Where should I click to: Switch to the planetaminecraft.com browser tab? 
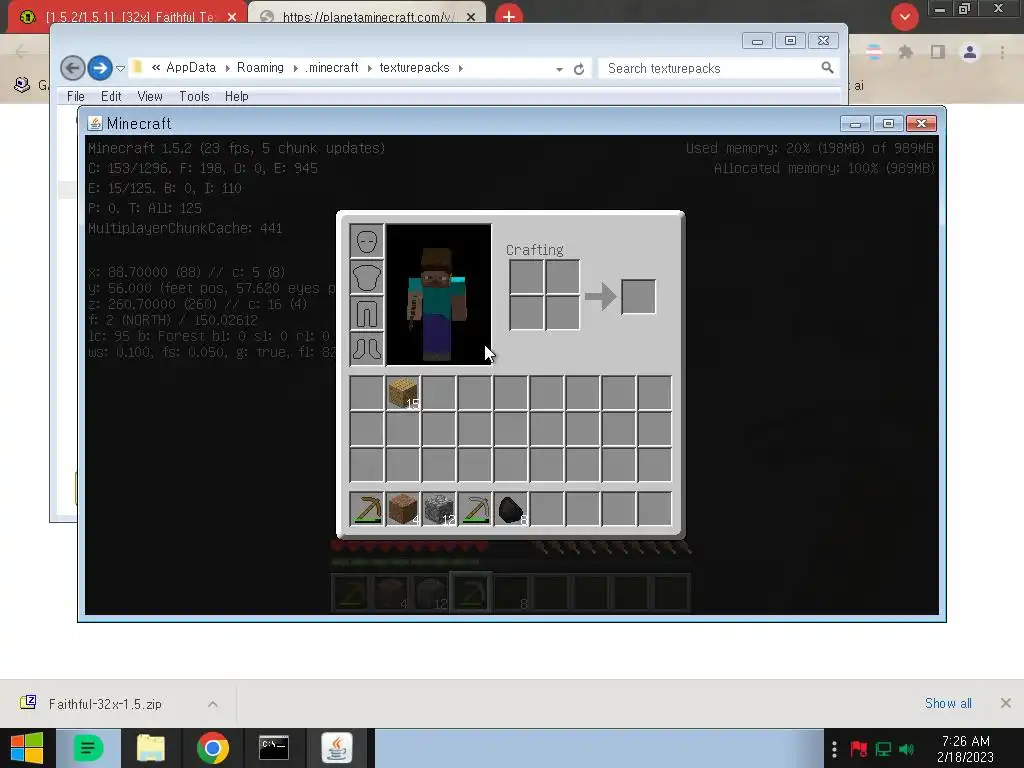tap(367, 17)
